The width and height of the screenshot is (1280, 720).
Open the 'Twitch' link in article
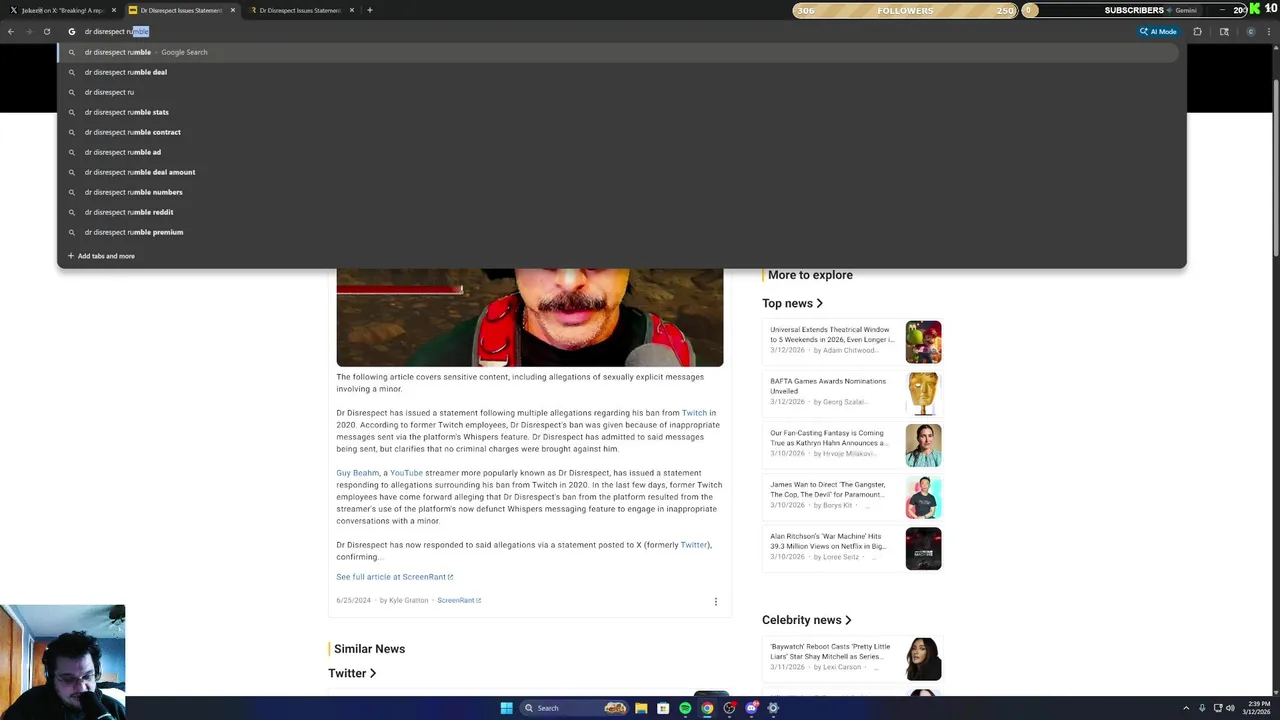click(x=694, y=413)
